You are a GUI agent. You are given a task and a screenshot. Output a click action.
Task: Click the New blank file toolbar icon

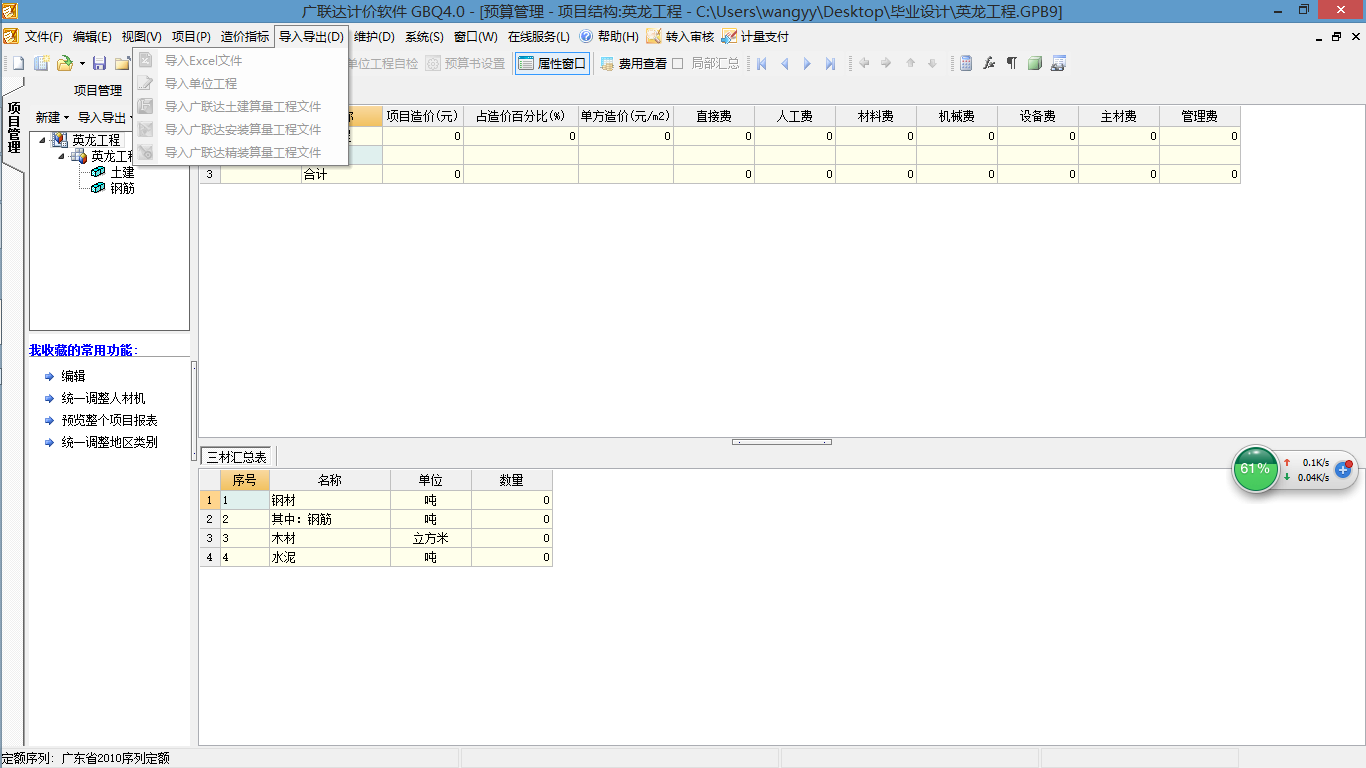pyautogui.click(x=17, y=64)
